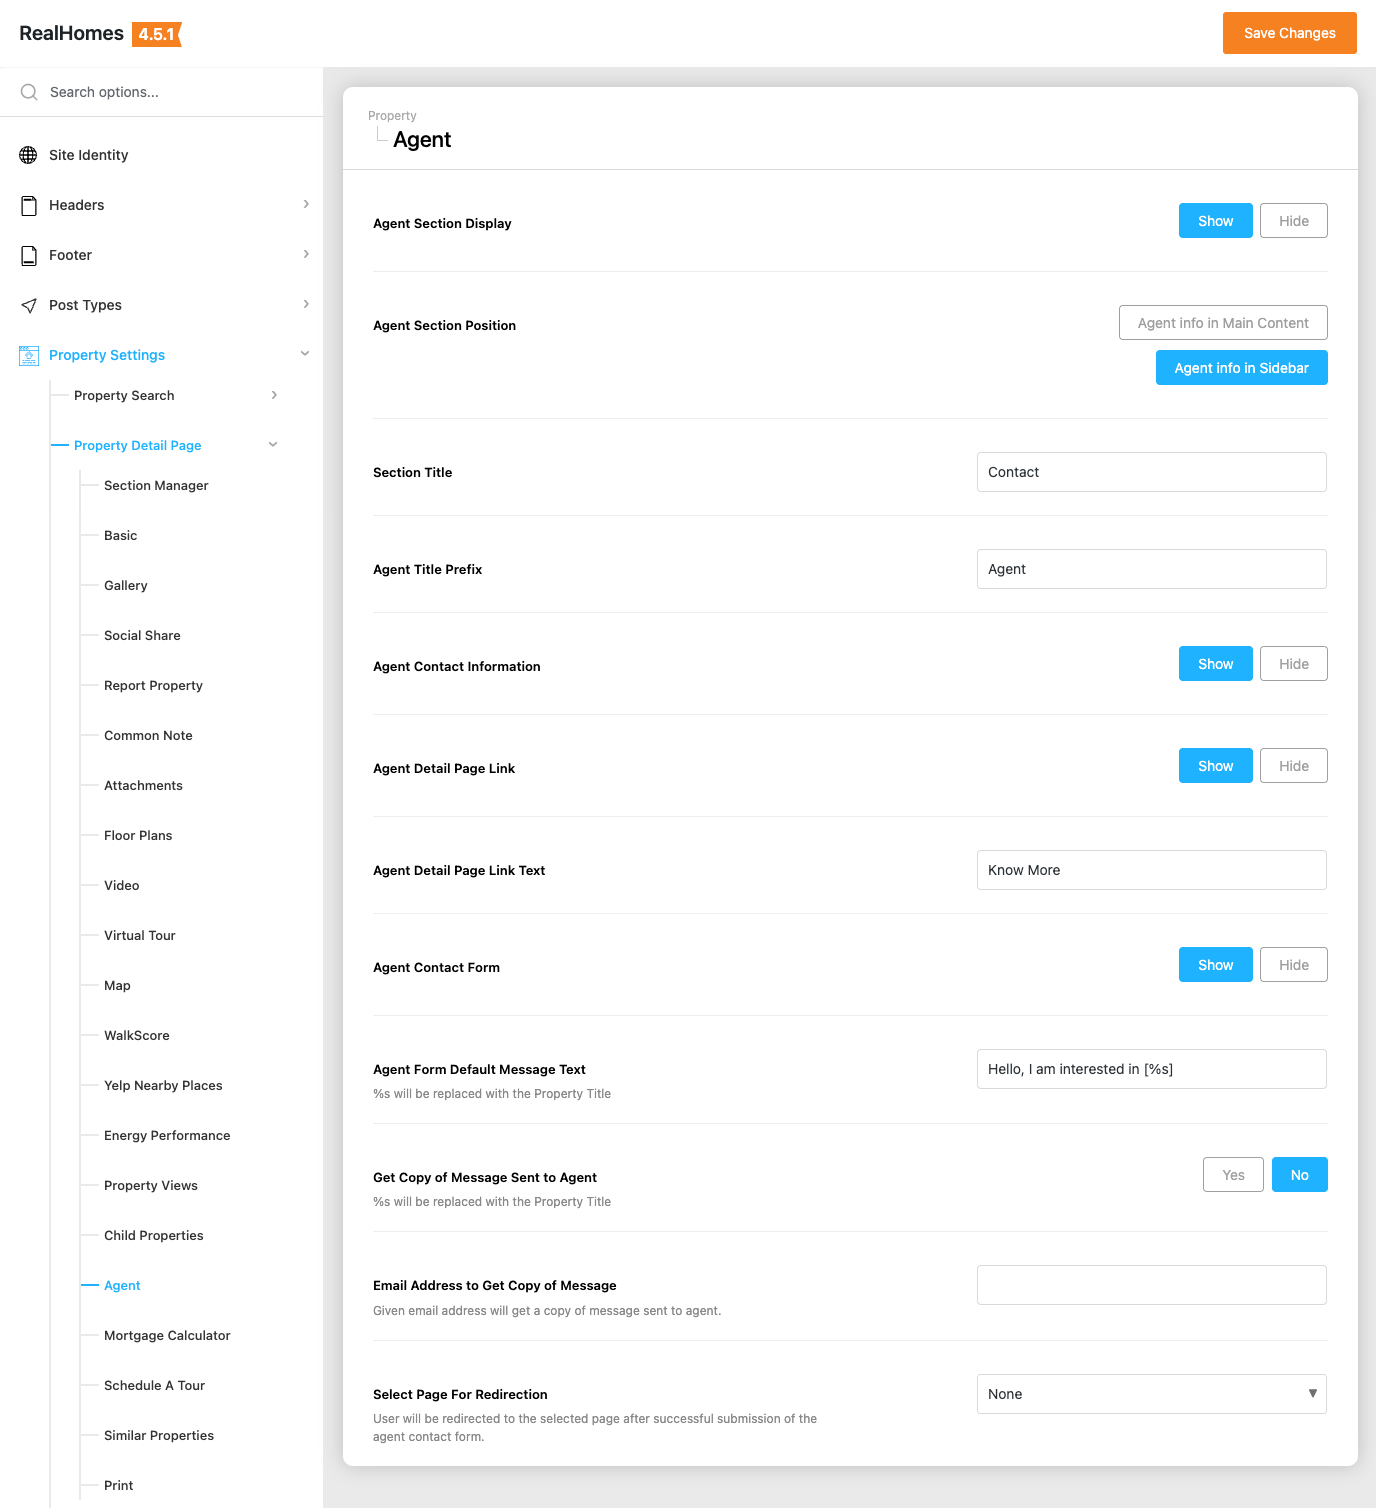
Task: Click the Section Title input field
Action: (1151, 472)
